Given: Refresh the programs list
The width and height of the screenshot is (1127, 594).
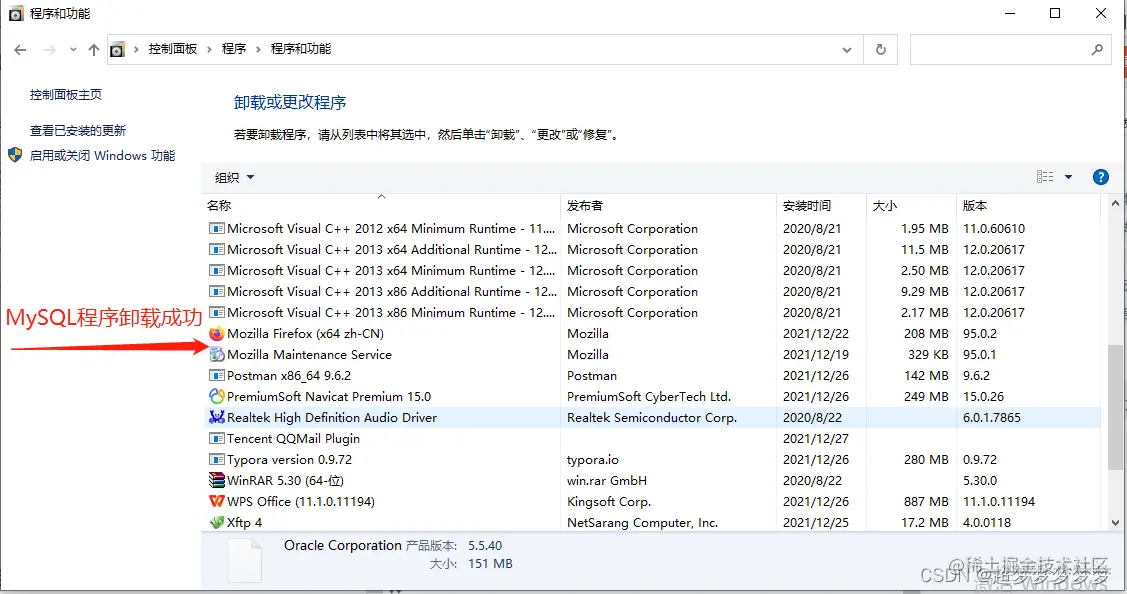Looking at the screenshot, I should pos(880,50).
